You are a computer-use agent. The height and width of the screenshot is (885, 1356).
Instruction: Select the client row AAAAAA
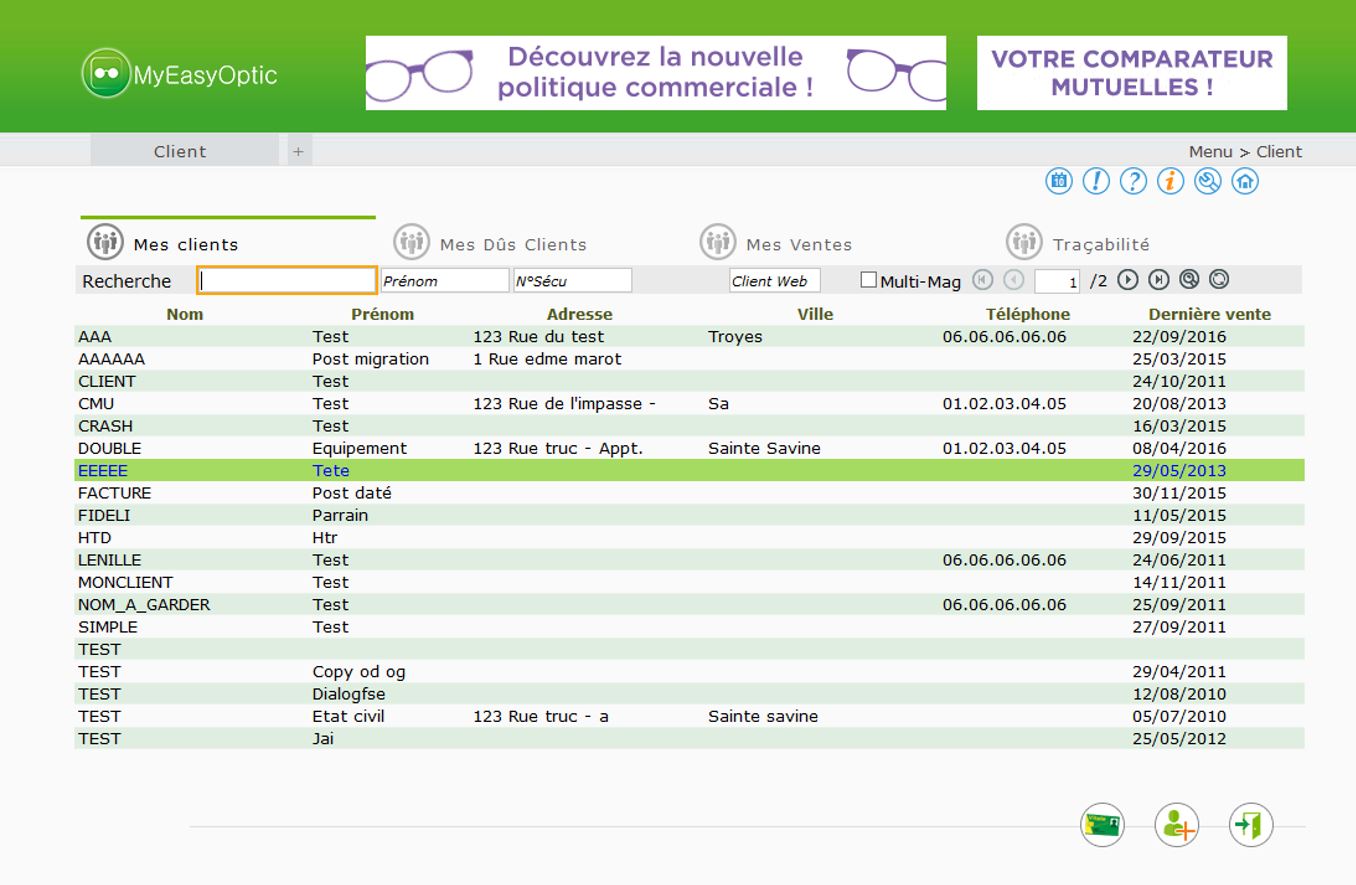689,359
